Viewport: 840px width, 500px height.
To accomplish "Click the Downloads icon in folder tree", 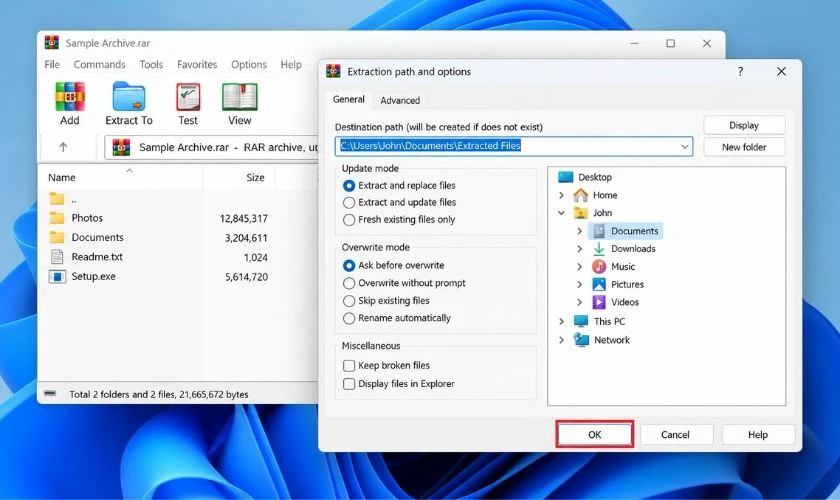I will coord(599,249).
